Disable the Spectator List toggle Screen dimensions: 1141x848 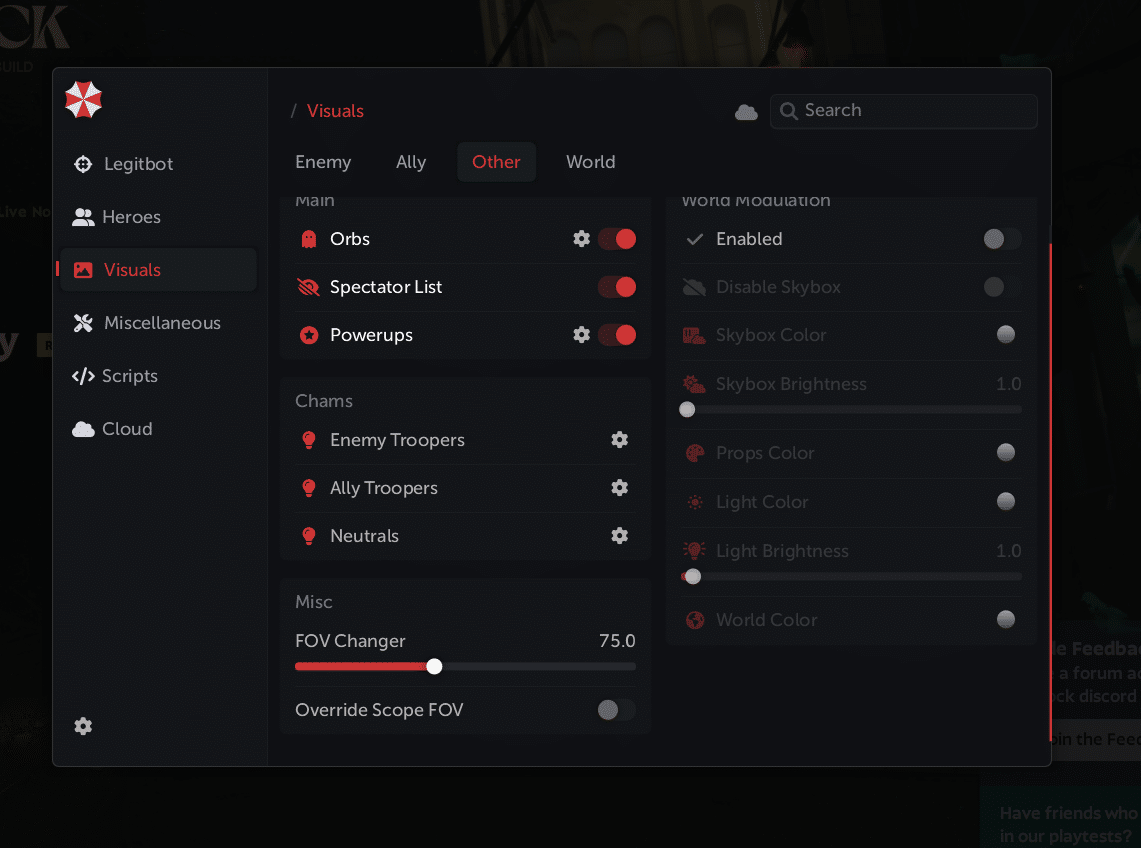617,287
